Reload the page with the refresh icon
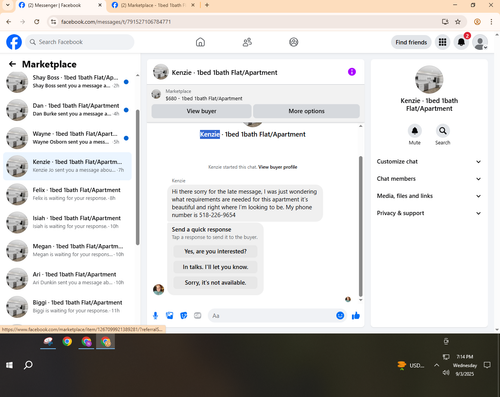Viewport: 500px width, 397px height. coord(37,22)
